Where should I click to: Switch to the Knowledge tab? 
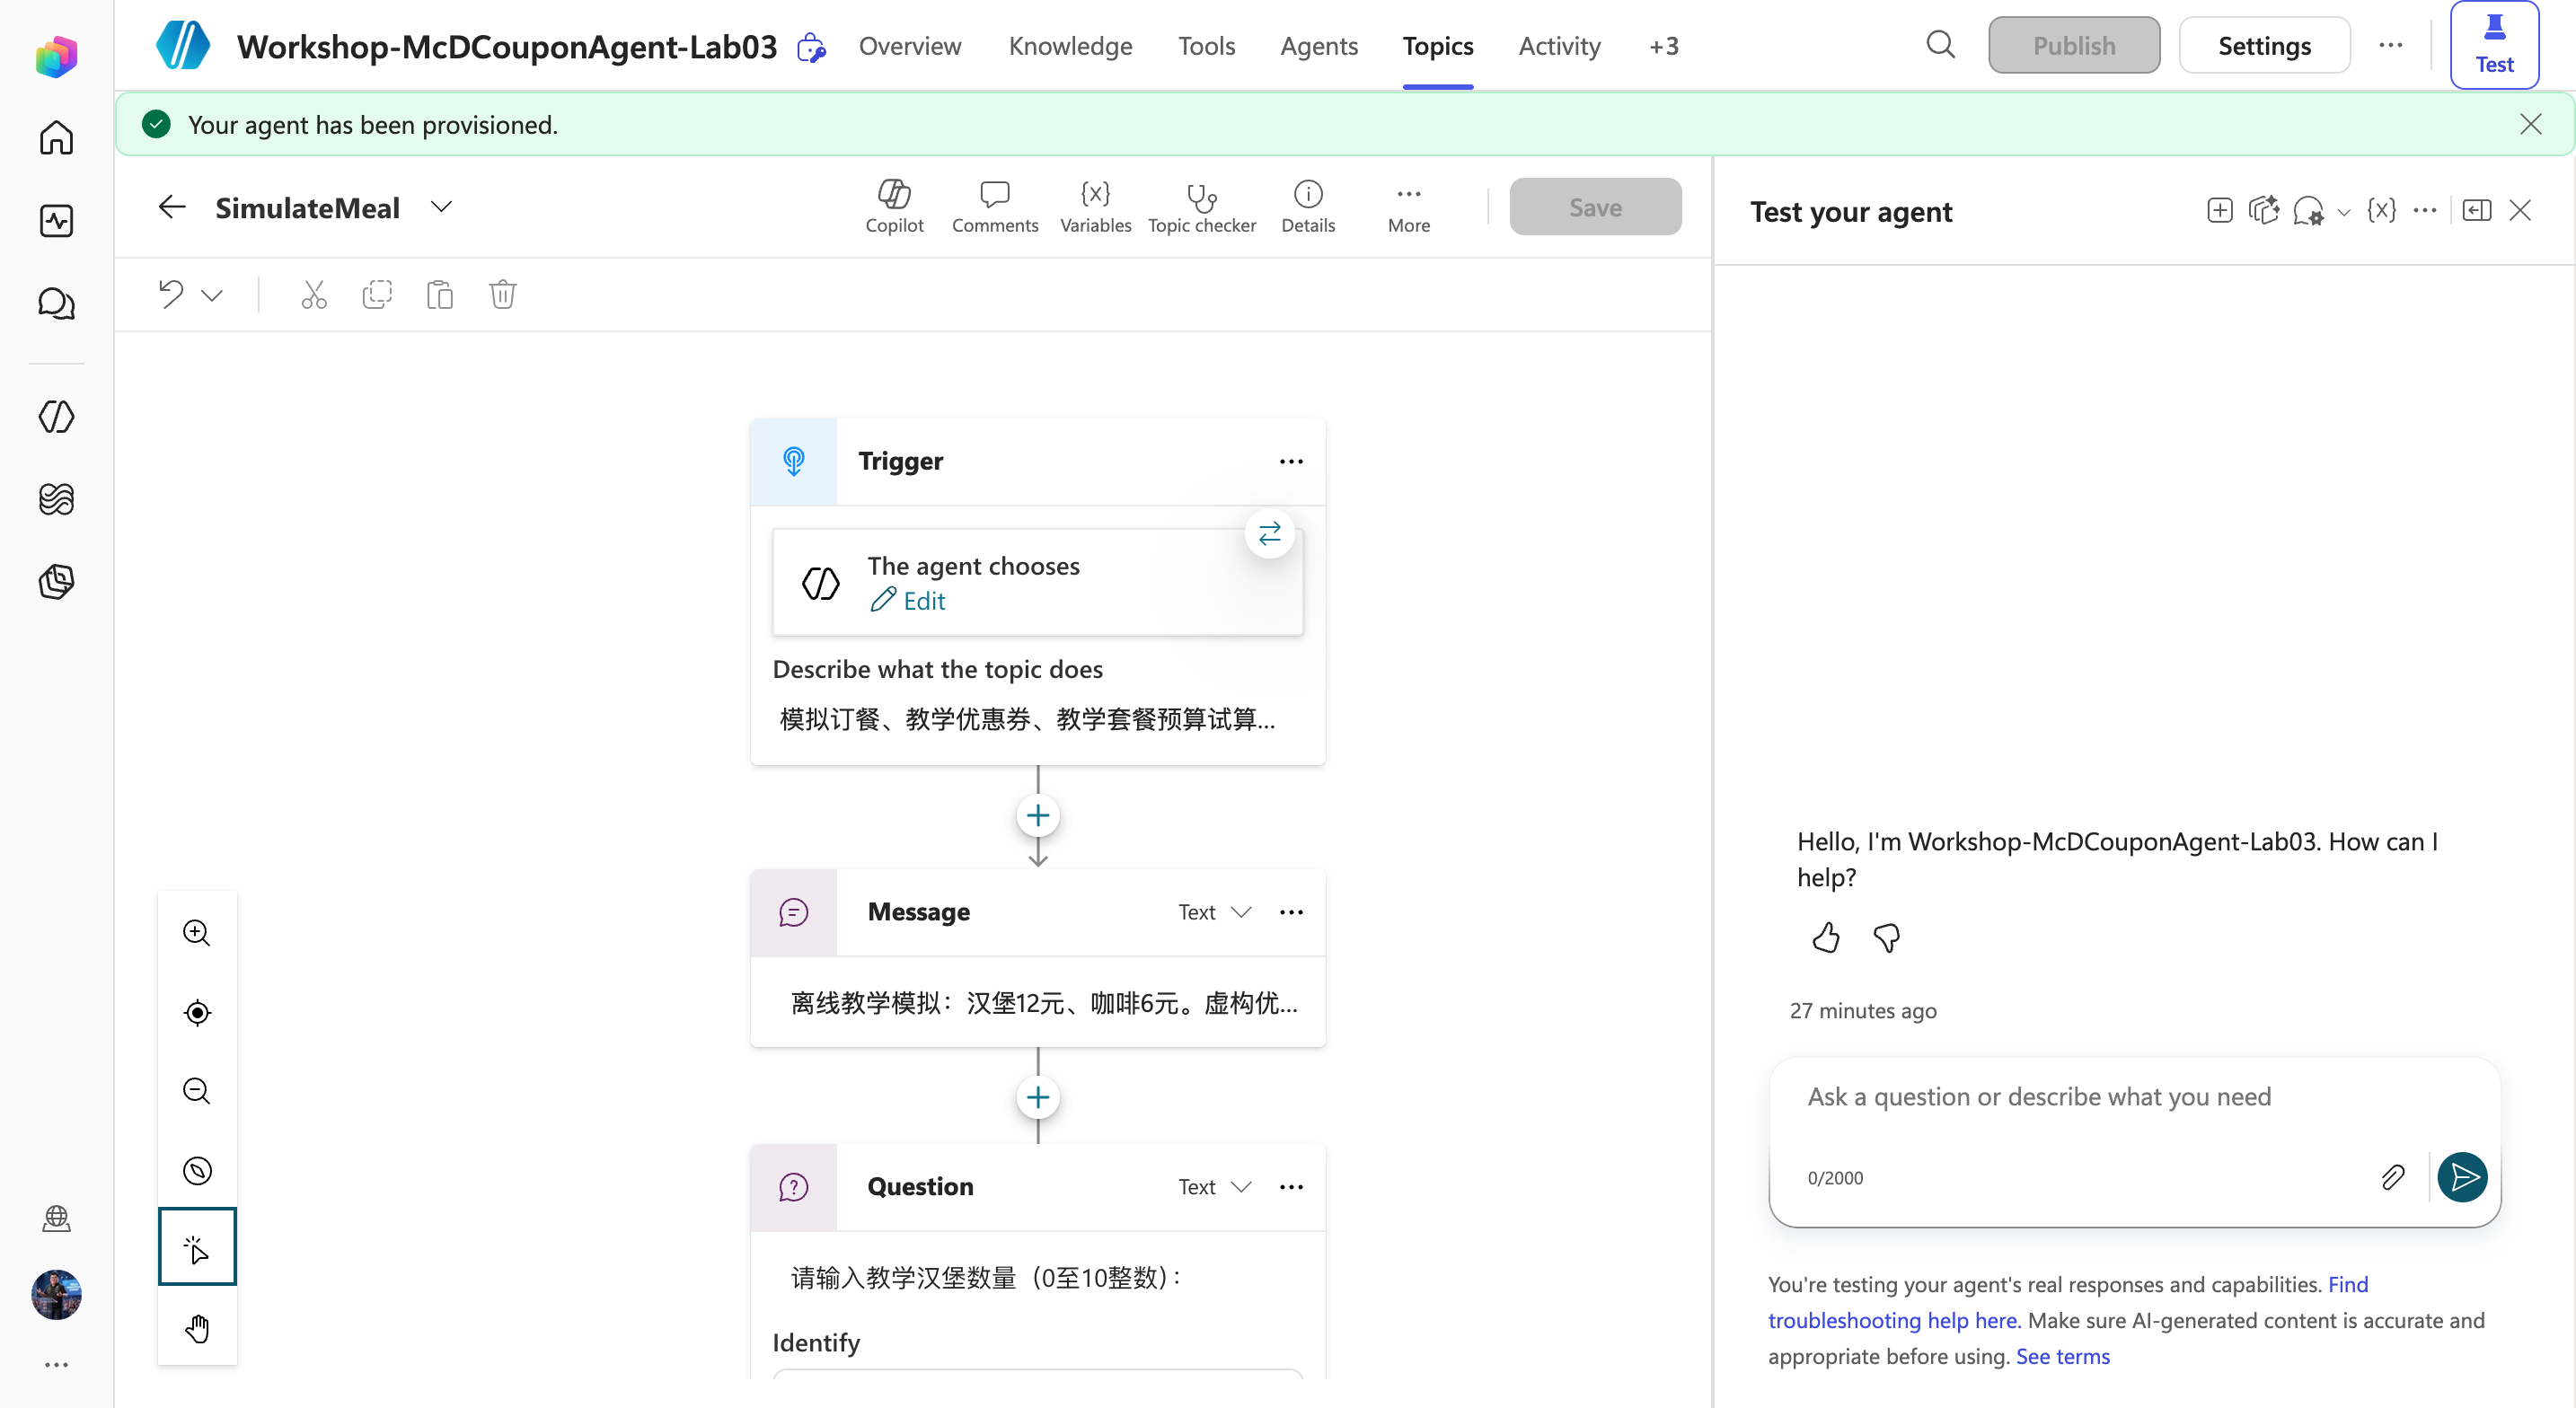pyautogui.click(x=1070, y=46)
